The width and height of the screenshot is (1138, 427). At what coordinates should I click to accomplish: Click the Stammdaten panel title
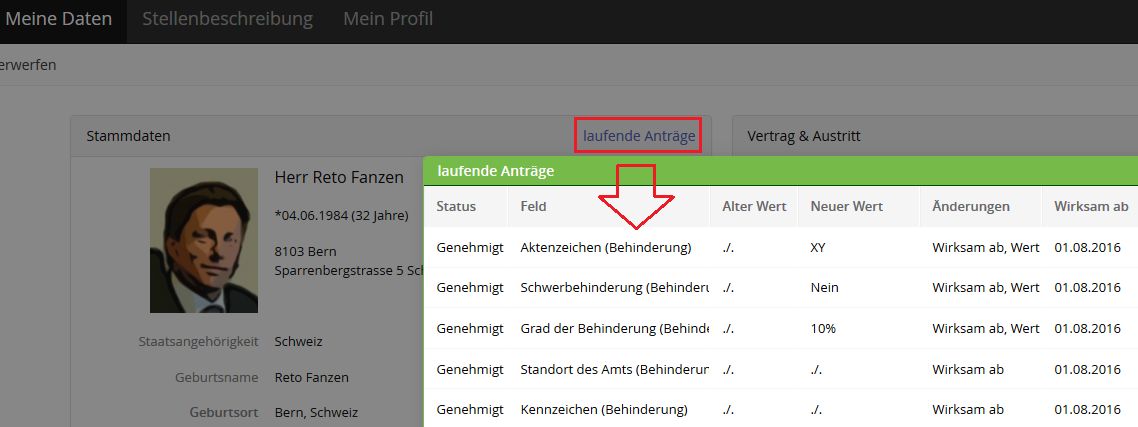128,136
